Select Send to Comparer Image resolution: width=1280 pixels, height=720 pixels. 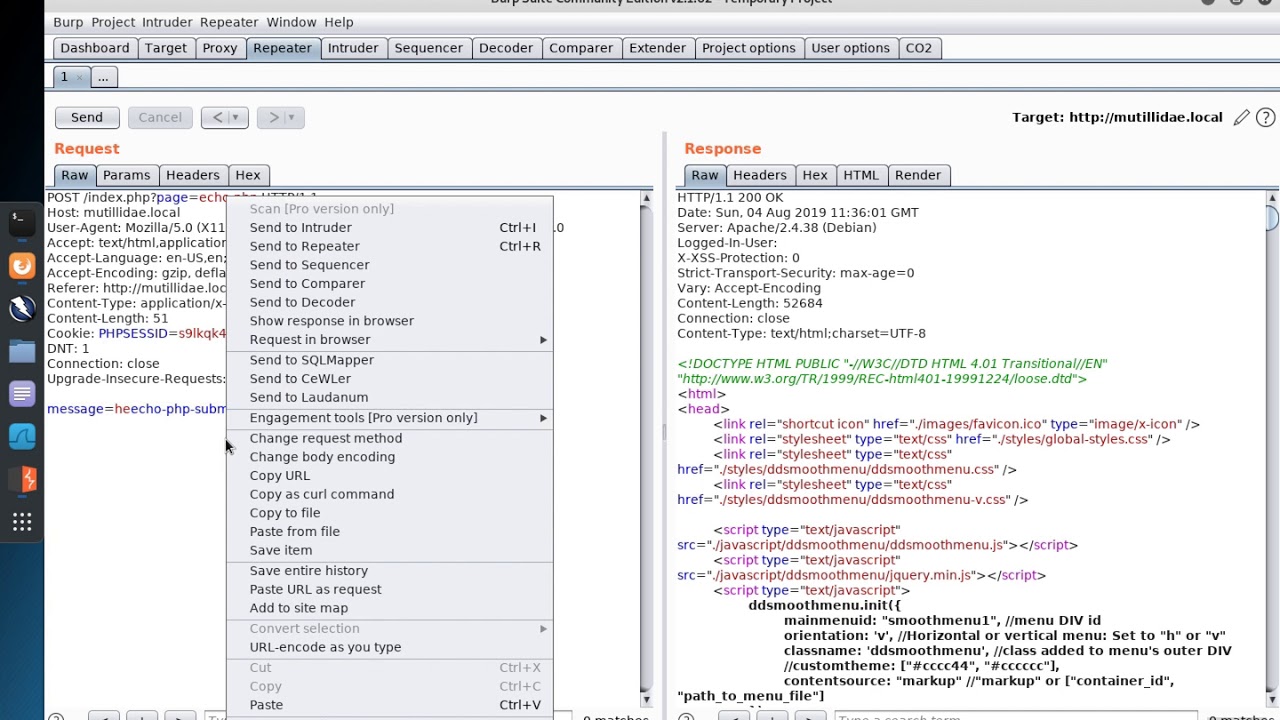click(x=390, y=283)
